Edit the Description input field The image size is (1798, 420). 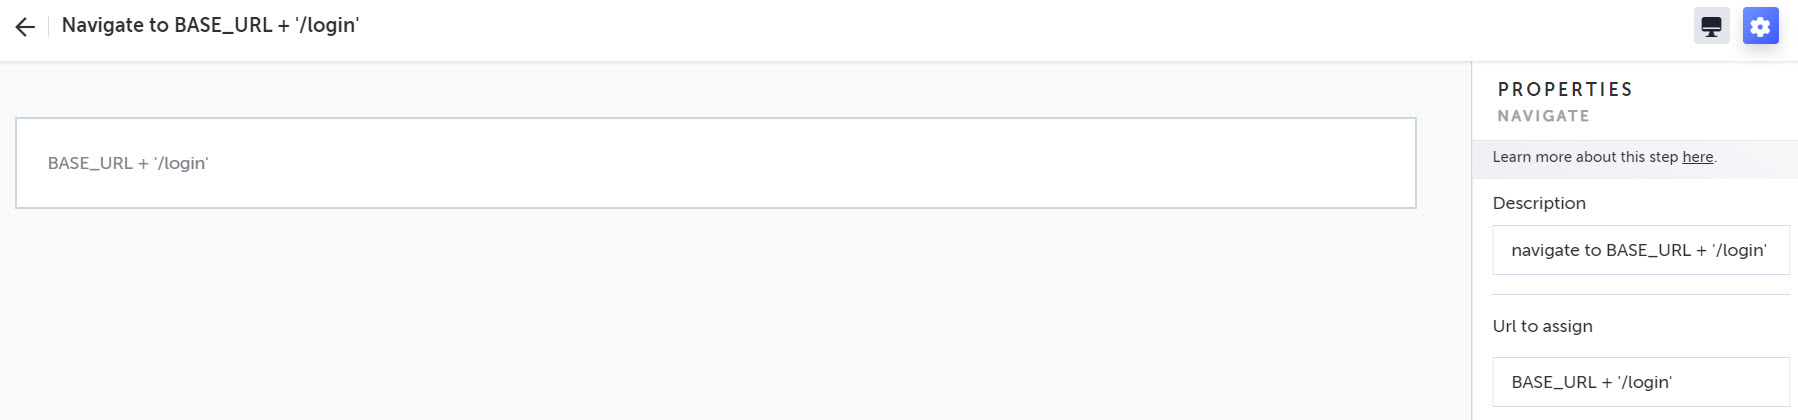[1640, 250]
